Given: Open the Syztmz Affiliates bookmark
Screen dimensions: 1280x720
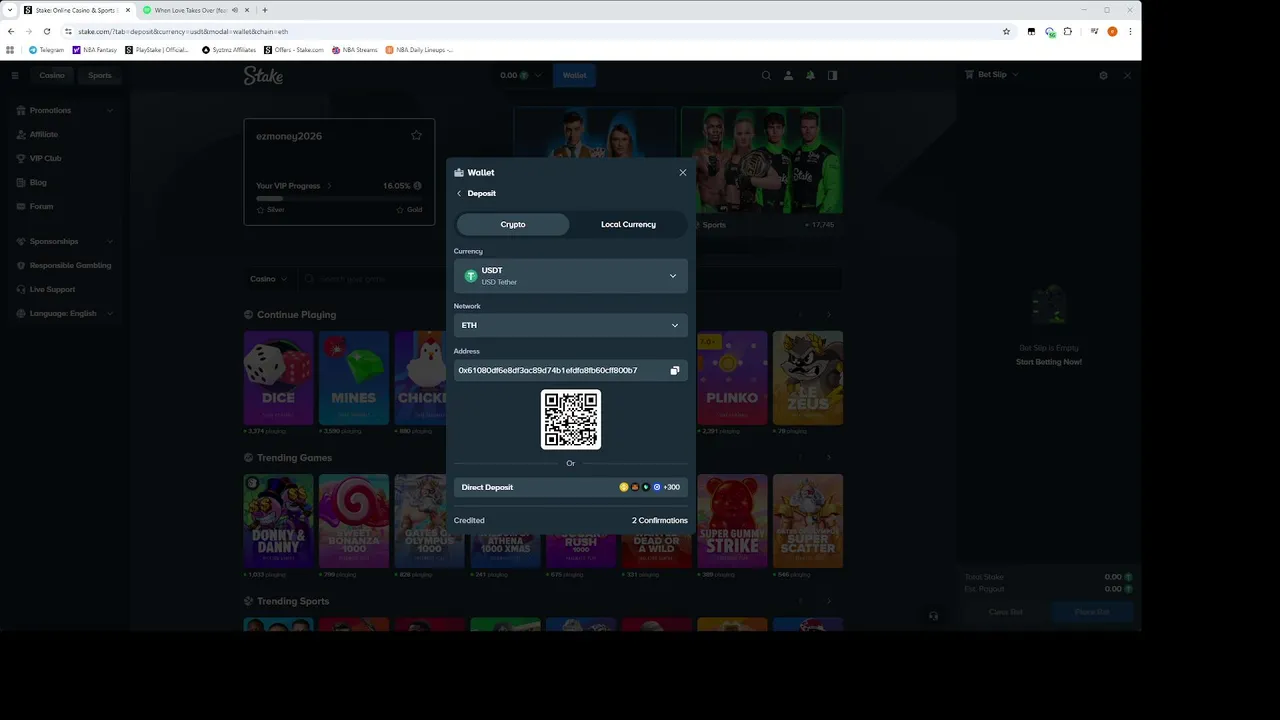Looking at the screenshot, I should (x=229, y=49).
